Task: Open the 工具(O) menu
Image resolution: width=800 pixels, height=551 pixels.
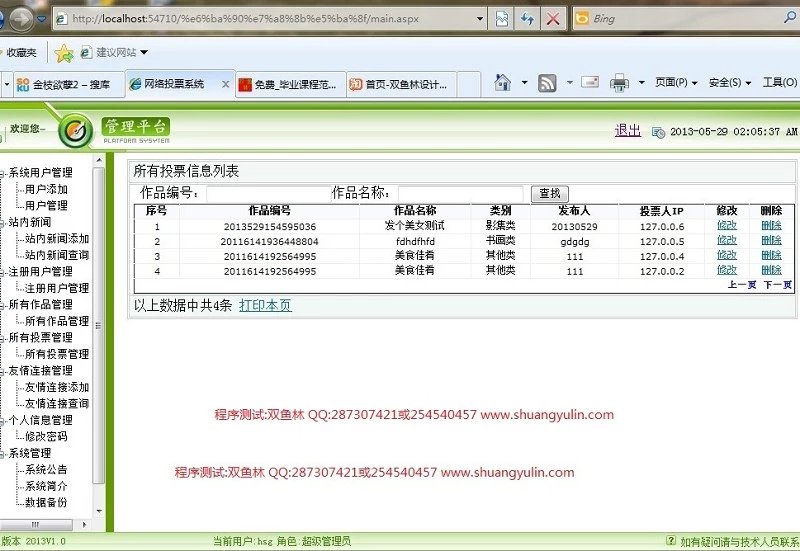Action: 780,82
